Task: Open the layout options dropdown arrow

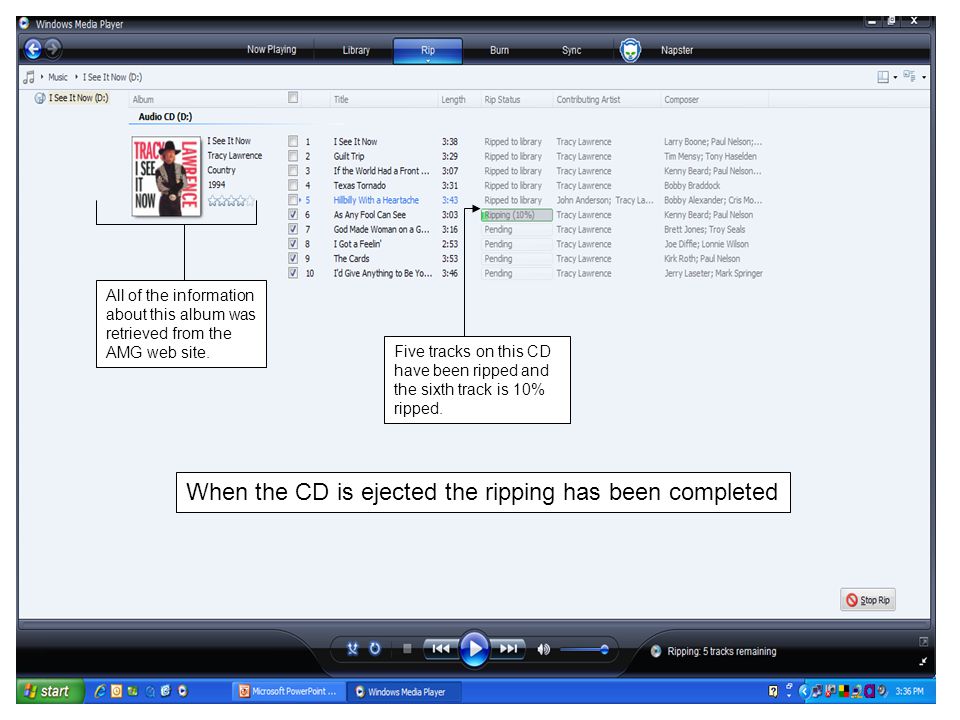Action: click(x=895, y=78)
